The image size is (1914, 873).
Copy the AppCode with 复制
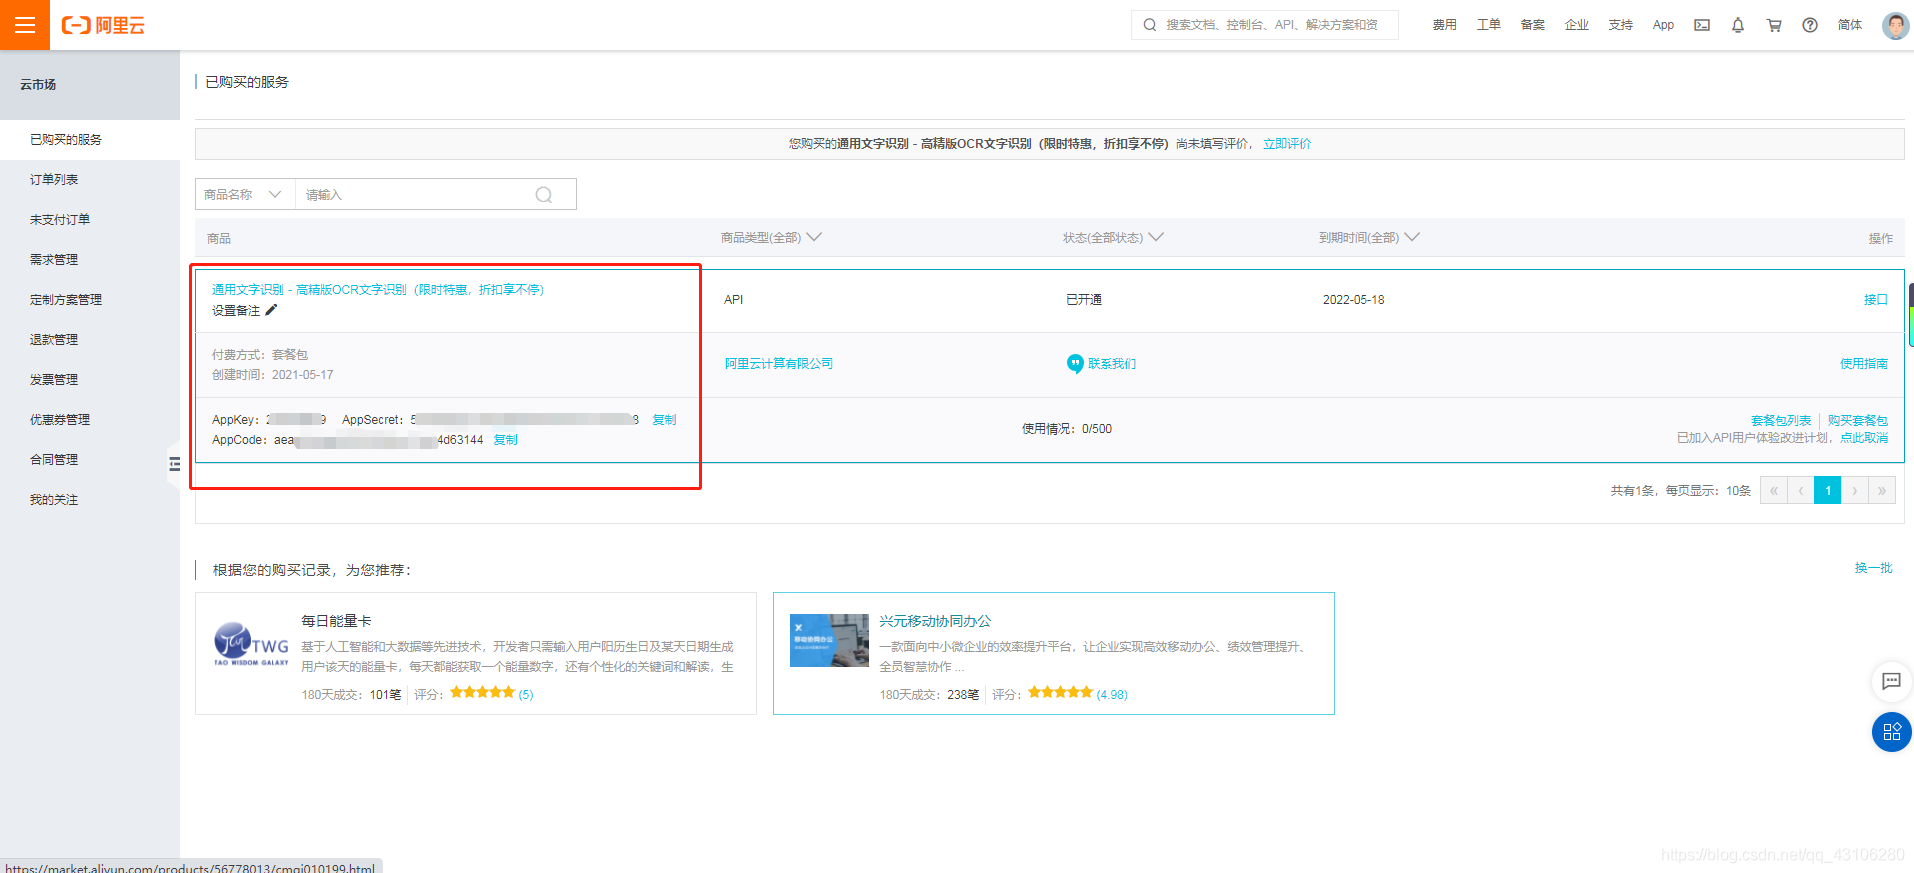click(x=505, y=440)
